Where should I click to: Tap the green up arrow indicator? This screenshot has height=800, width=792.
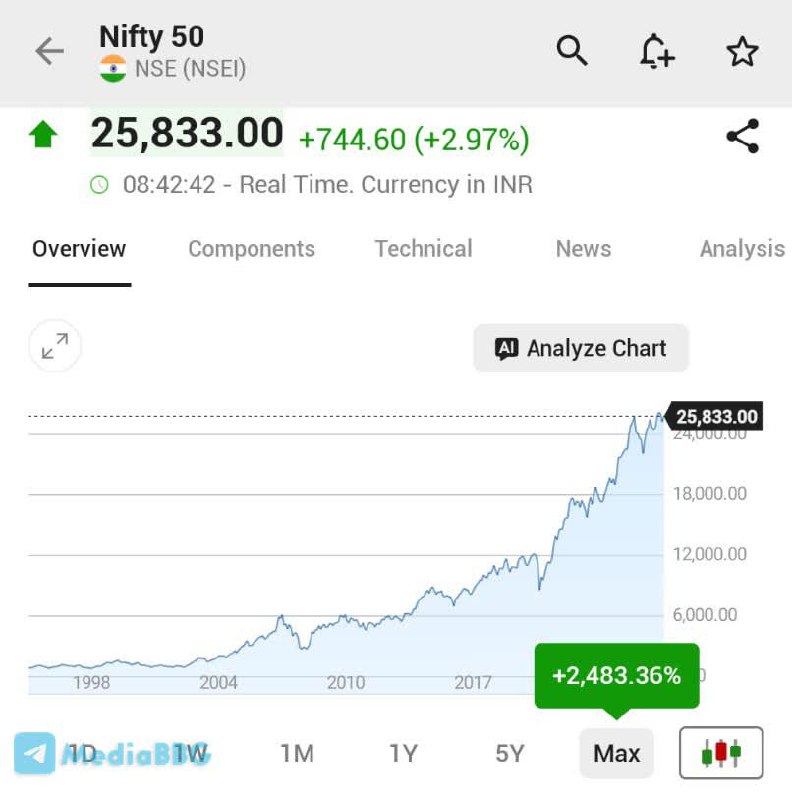point(43,134)
